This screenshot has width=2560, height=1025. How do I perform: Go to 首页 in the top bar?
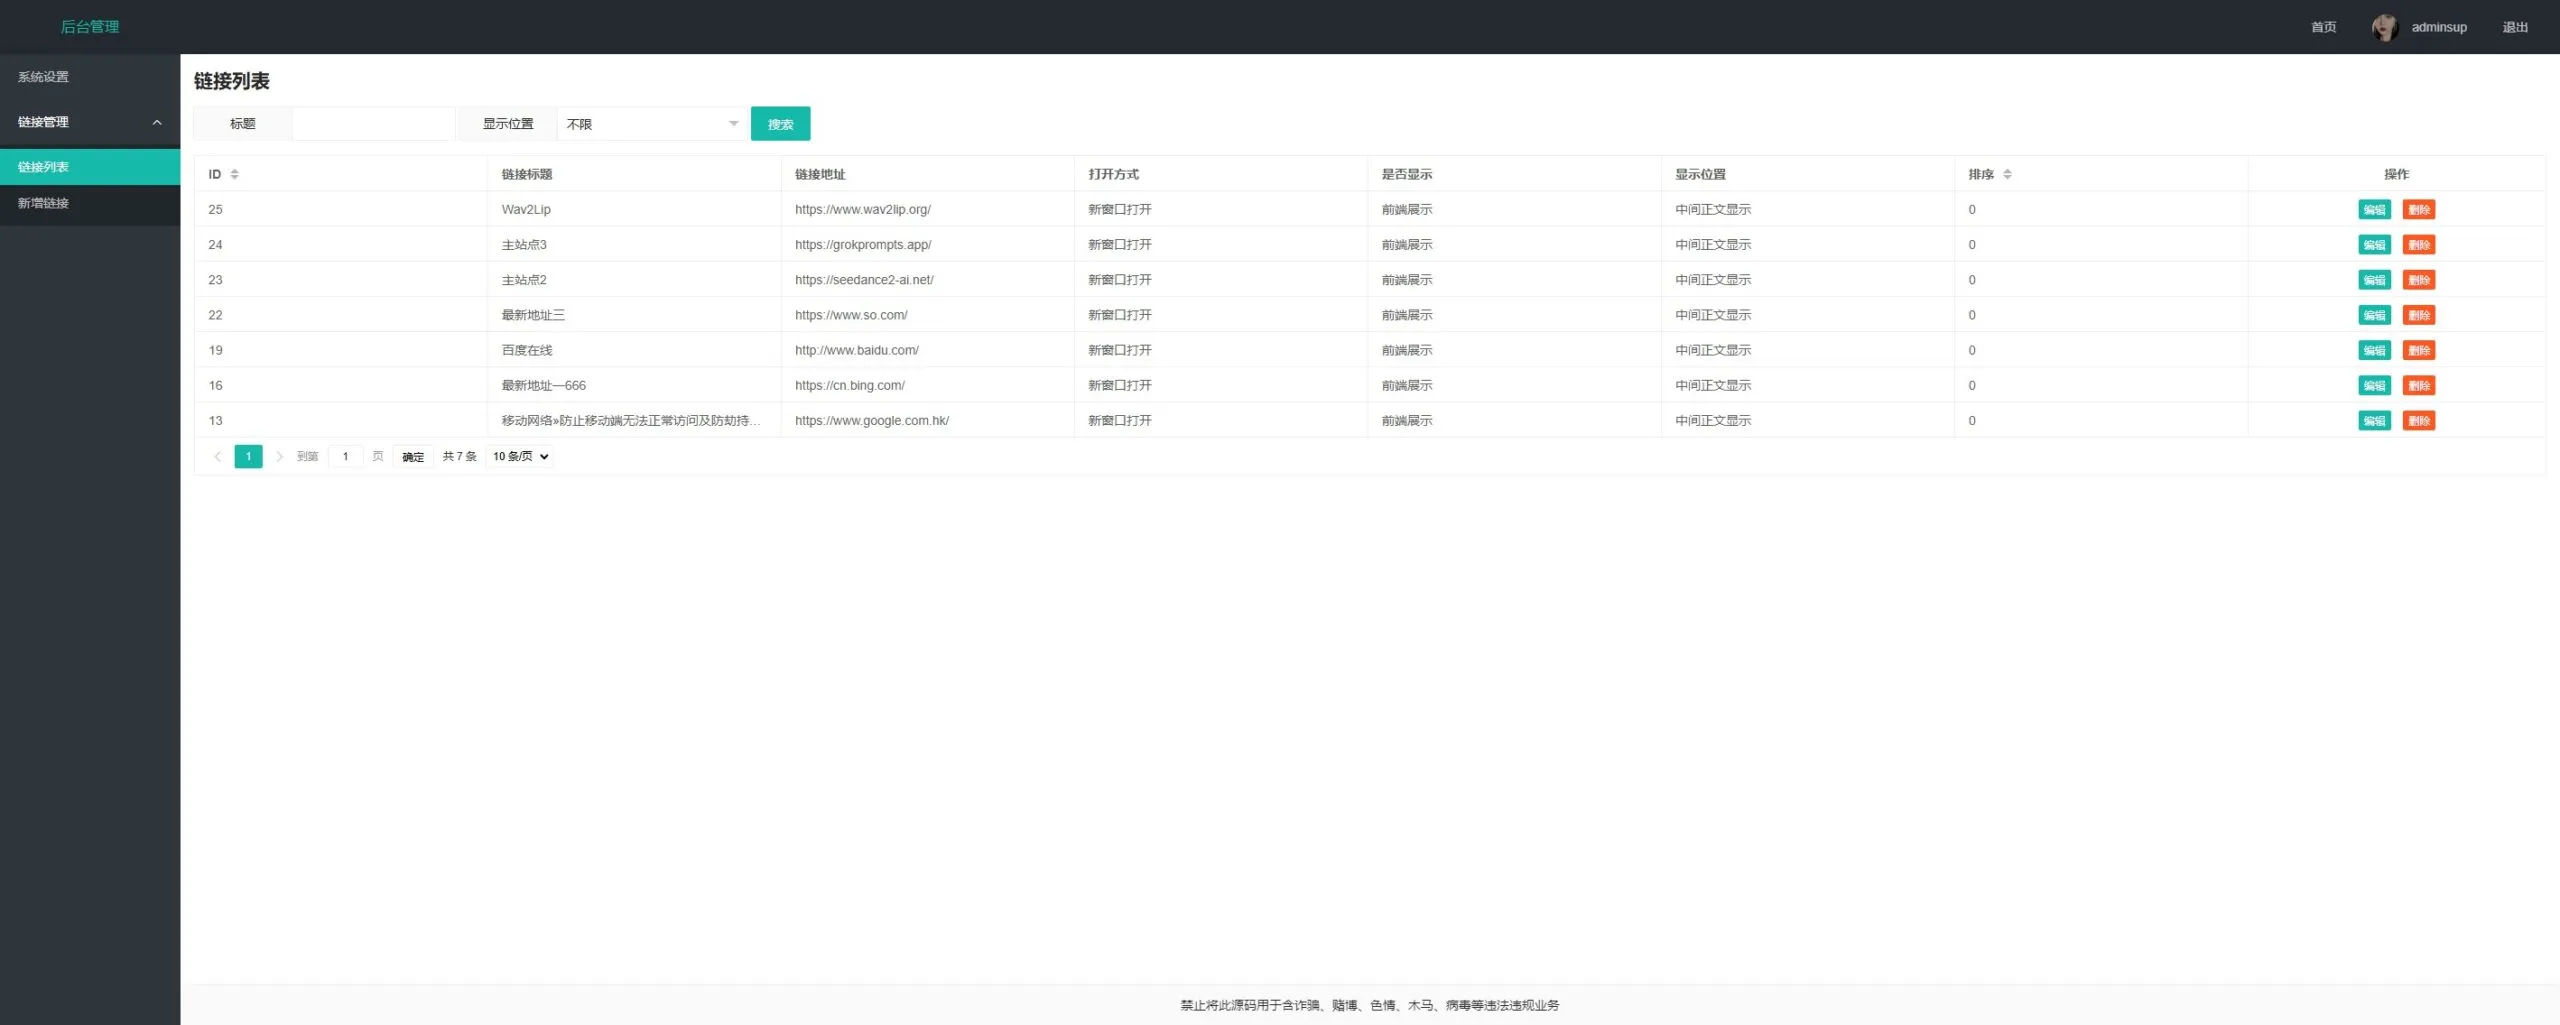point(2324,27)
